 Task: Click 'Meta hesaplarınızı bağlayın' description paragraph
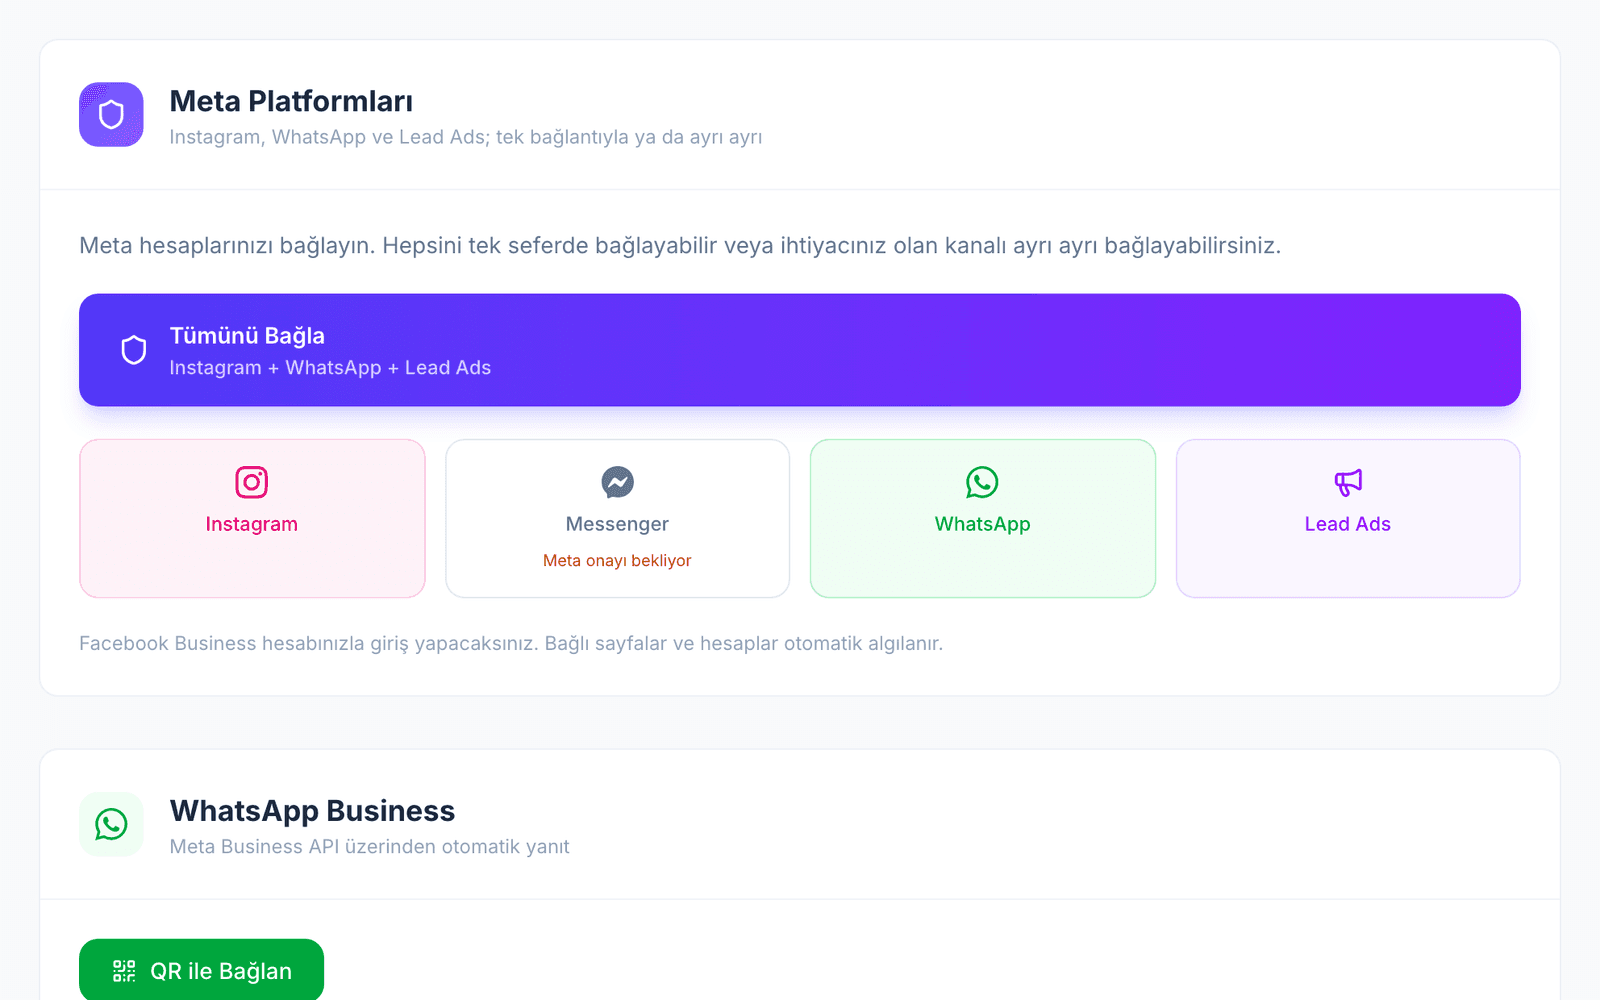coord(680,246)
